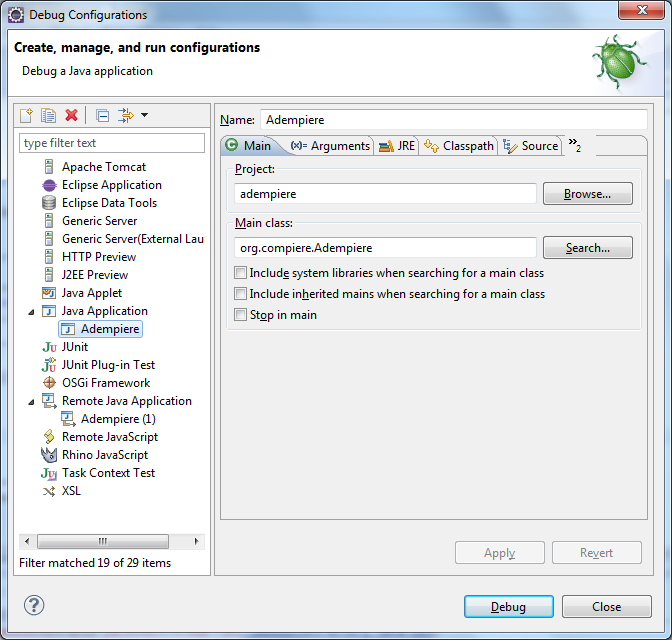Collapse the Remote Java Application tree node
Image resolution: width=672 pixels, height=640 pixels.
31,402
